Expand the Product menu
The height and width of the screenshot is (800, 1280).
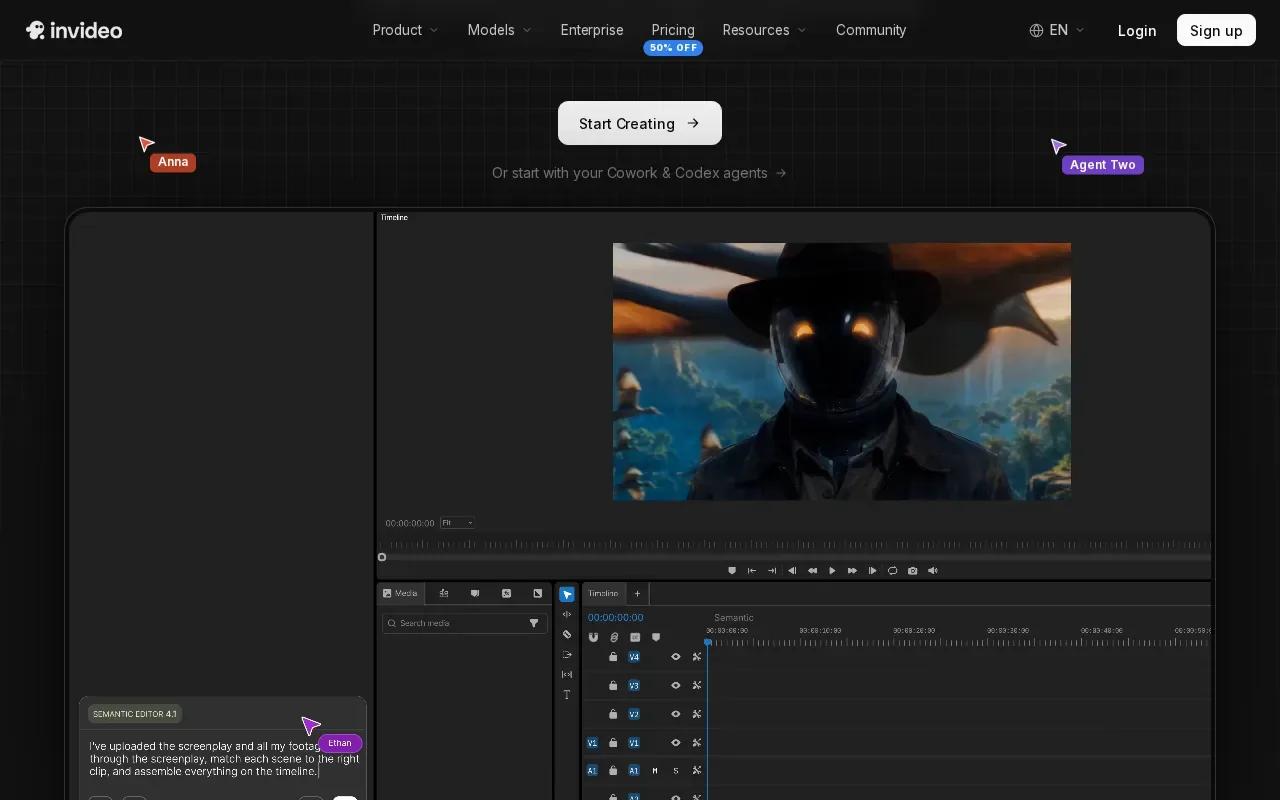coord(406,30)
